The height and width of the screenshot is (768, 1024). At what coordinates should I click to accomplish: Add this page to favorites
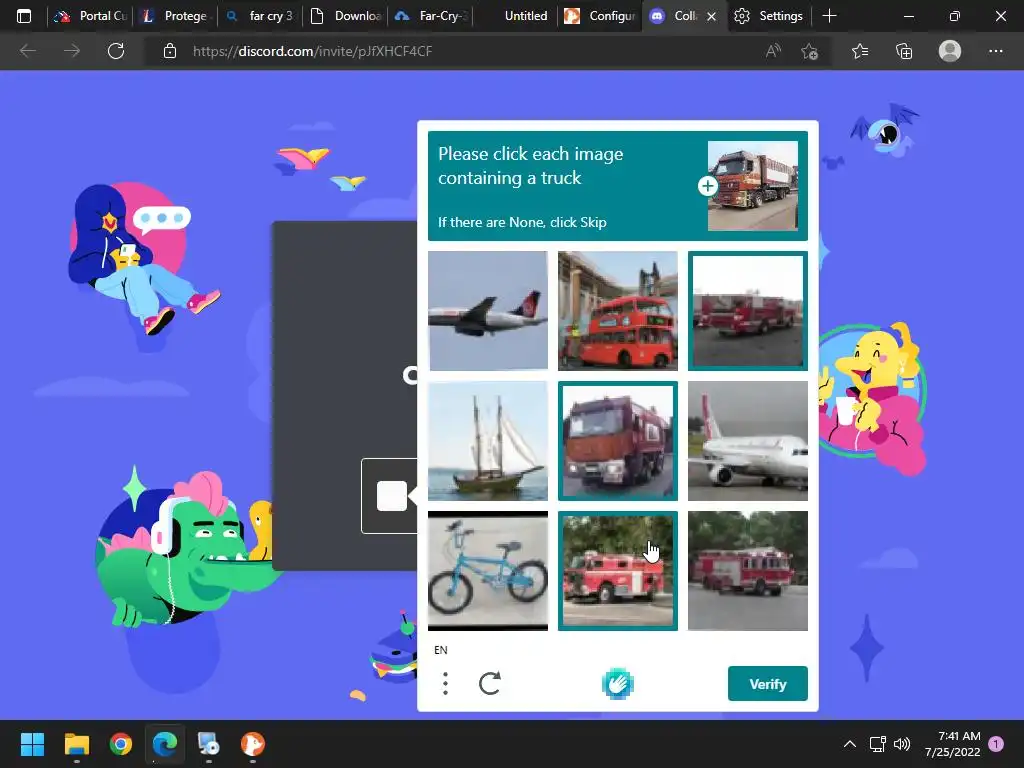pyautogui.click(x=810, y=51)
